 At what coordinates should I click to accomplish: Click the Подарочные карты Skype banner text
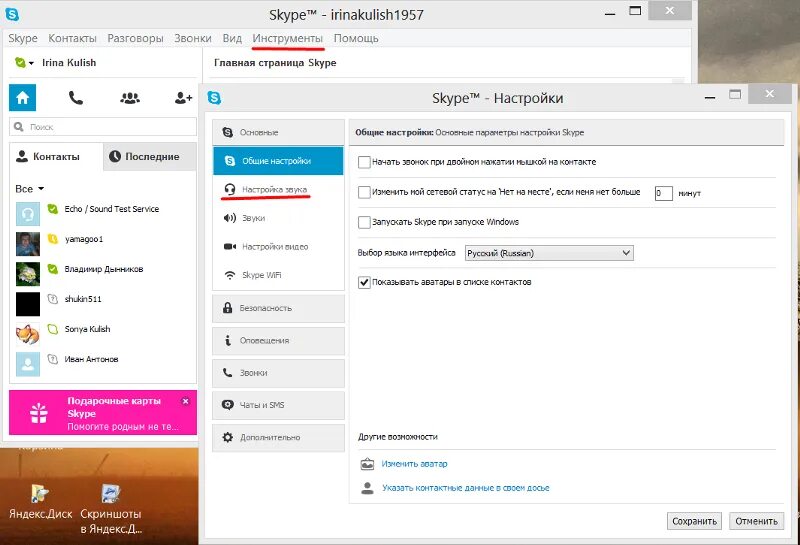pyautogui.click(x=114, y=407)
